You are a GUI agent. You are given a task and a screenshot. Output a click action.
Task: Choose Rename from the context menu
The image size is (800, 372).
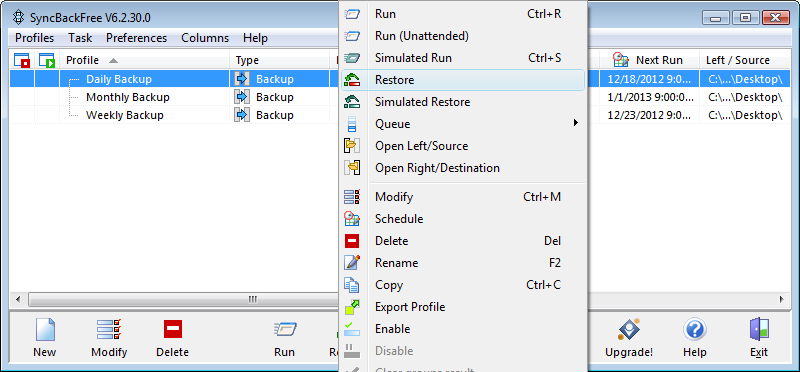click(463, 263)
